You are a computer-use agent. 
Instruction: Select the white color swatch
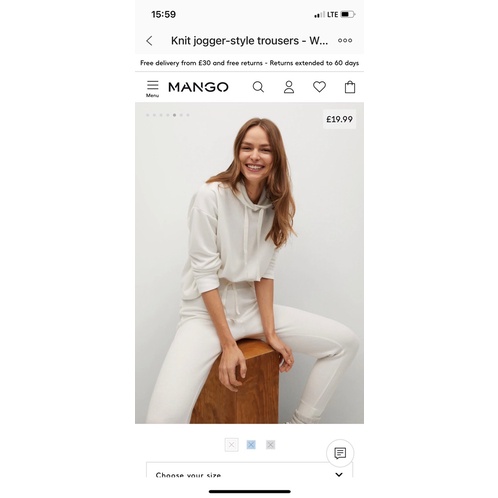231,445
